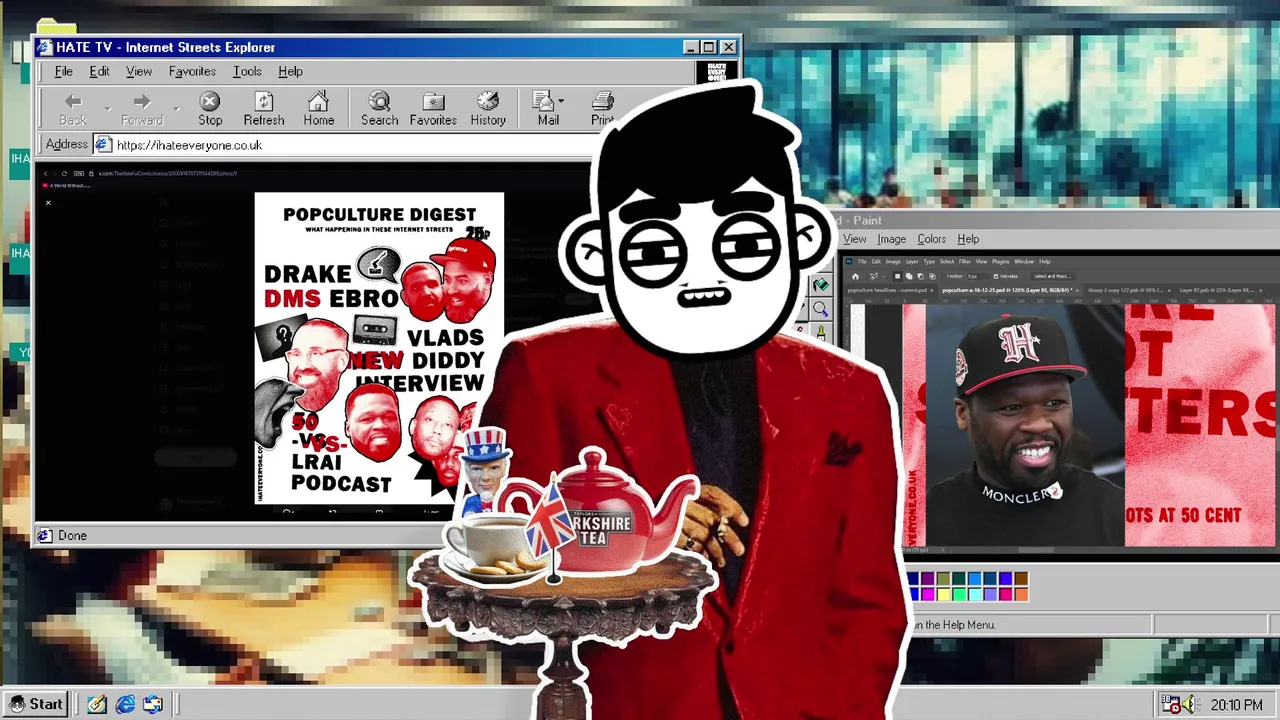Screen dimensions: 1280x720
Task: Open the File menu in Explorer
Action: (63, 72)
